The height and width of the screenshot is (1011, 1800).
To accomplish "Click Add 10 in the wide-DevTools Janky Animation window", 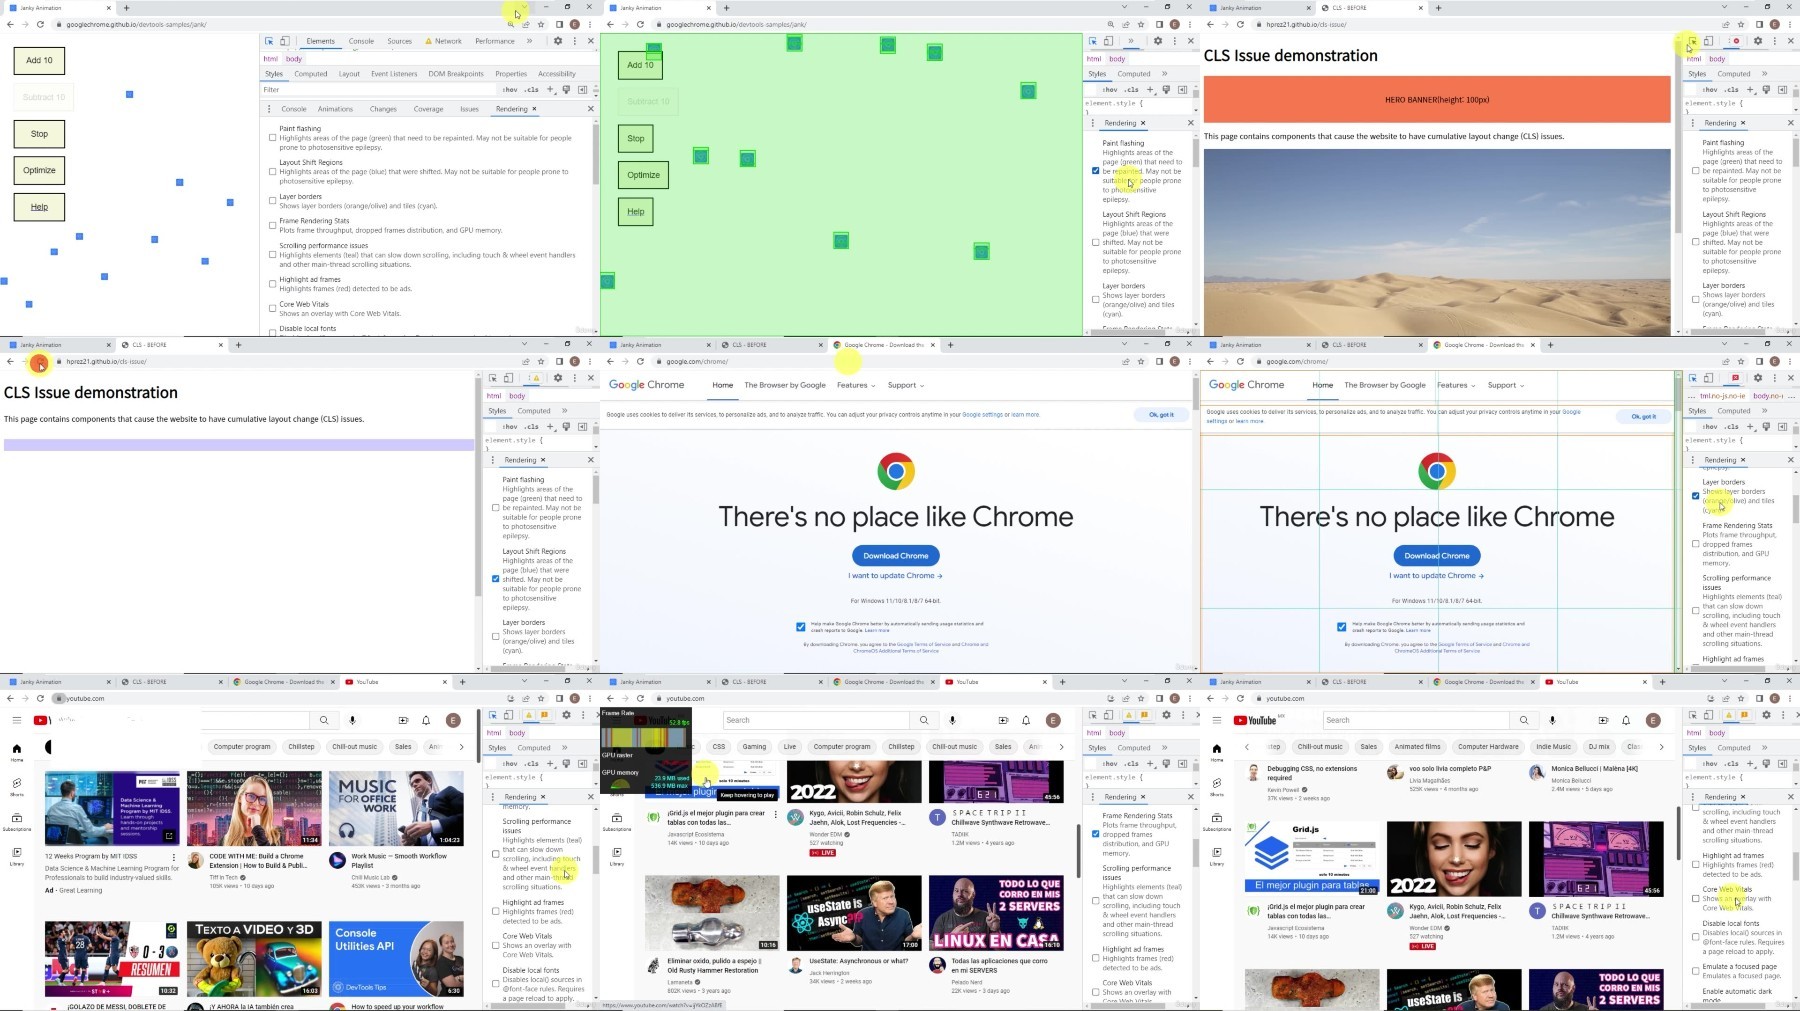I will 39,60.
